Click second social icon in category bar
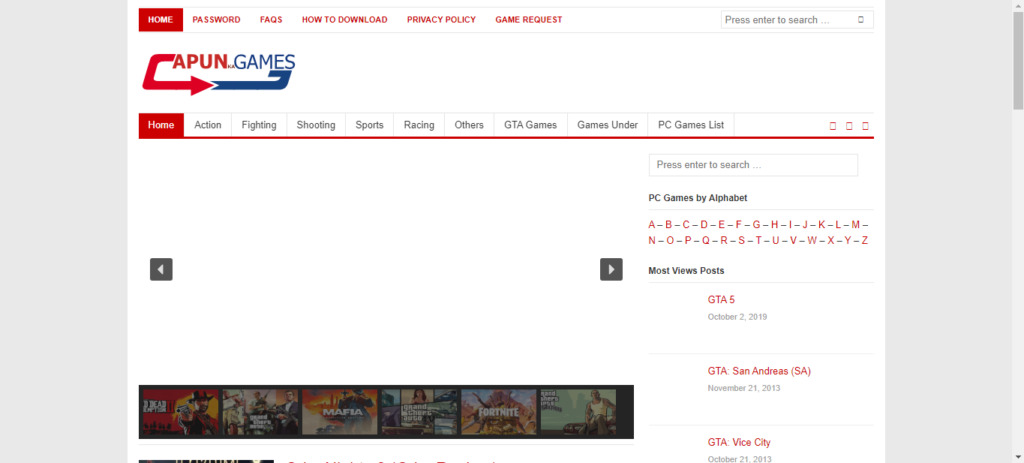 849,126
